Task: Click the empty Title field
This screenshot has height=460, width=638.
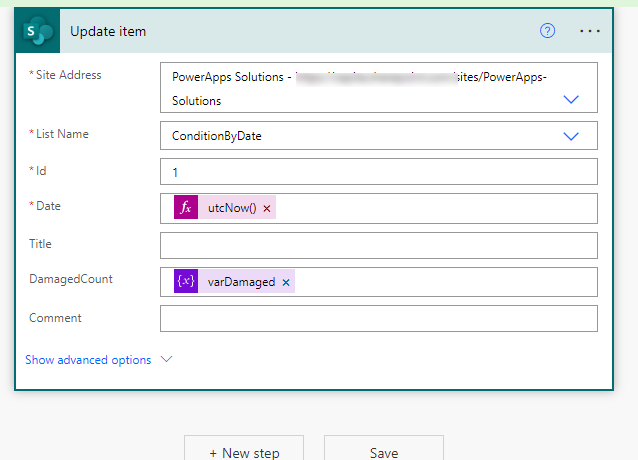Action: pos(378,245)
